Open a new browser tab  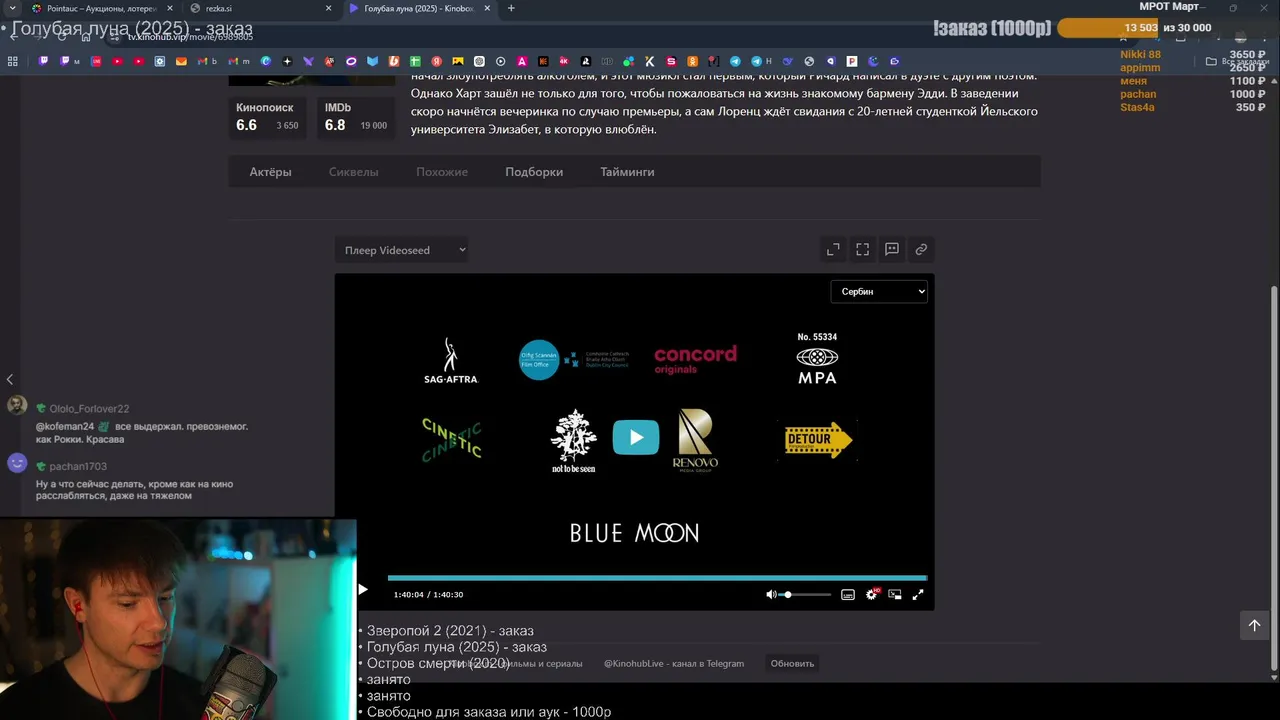click(x=511, y=8)
